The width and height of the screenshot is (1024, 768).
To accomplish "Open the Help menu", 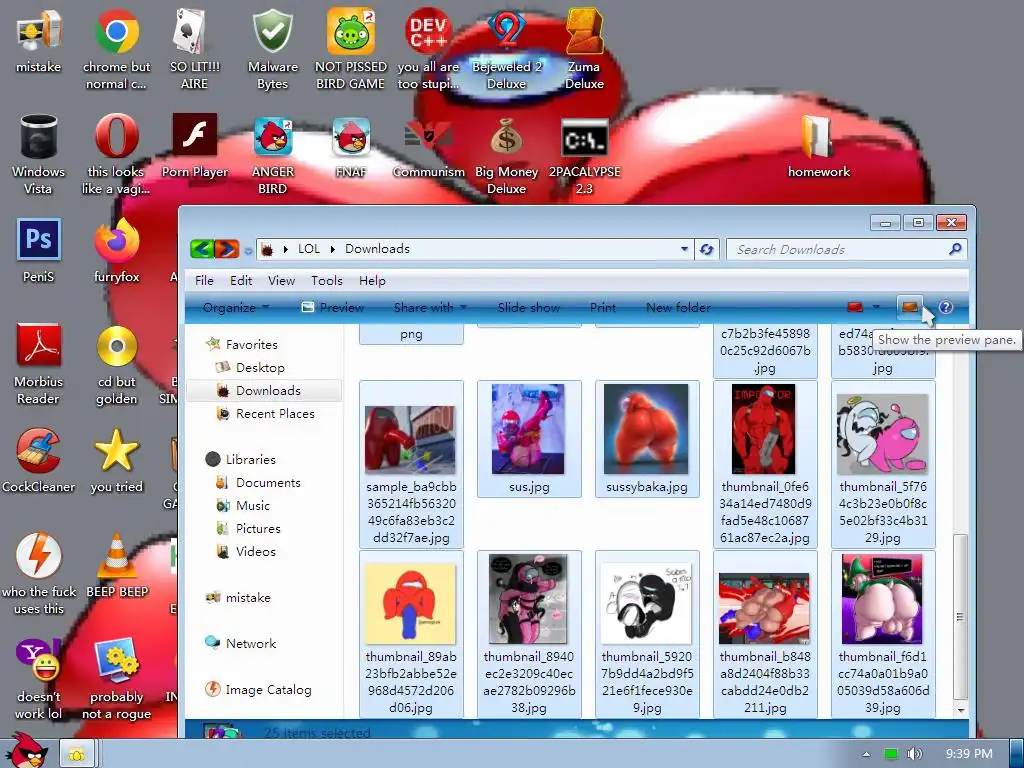I will (x=372, y=281).
